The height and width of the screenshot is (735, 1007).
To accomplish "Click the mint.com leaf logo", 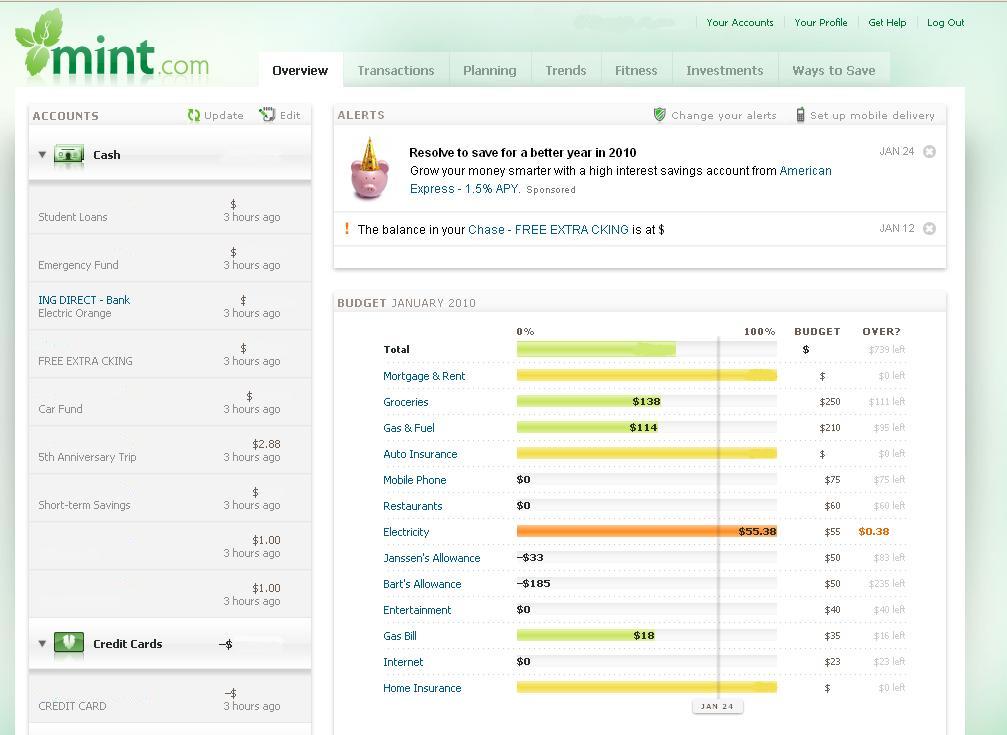I will tap(112, 45).
